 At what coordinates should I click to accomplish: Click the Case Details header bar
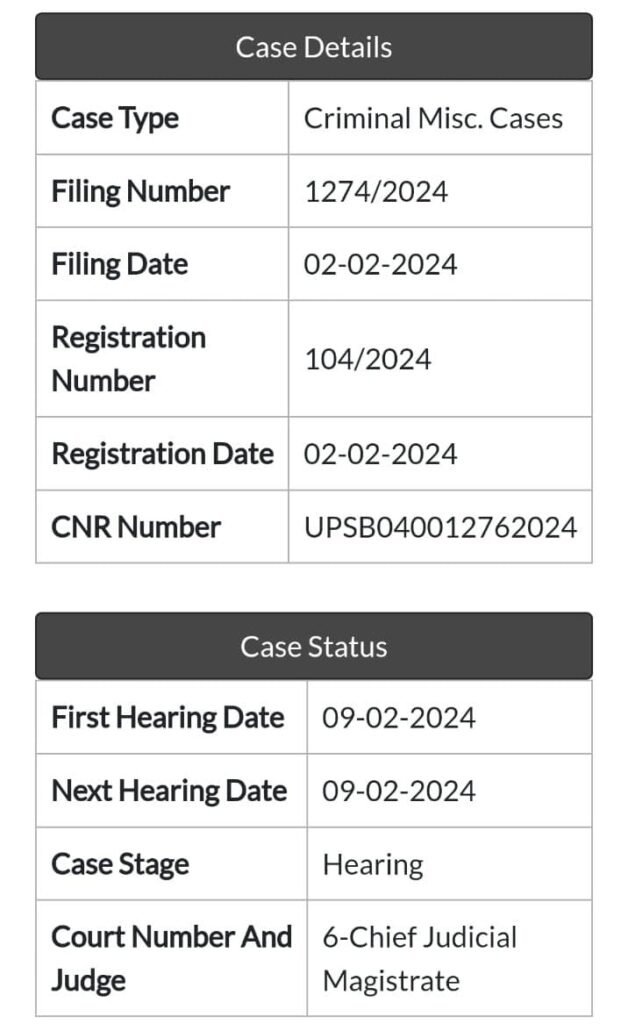click(313, 47)
